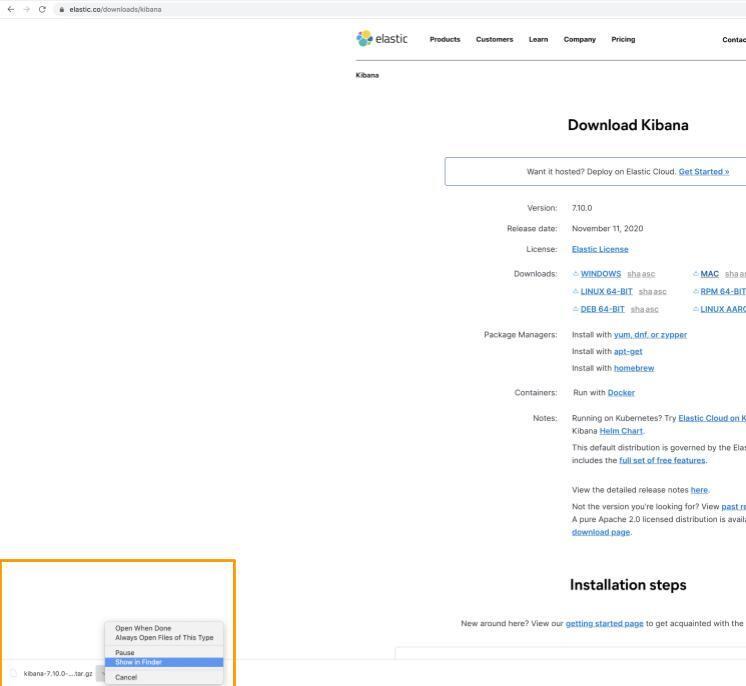This screenshot has width=746, height=686.
Task: Download the RPM 64-BIT package
Action: (723, 291)
